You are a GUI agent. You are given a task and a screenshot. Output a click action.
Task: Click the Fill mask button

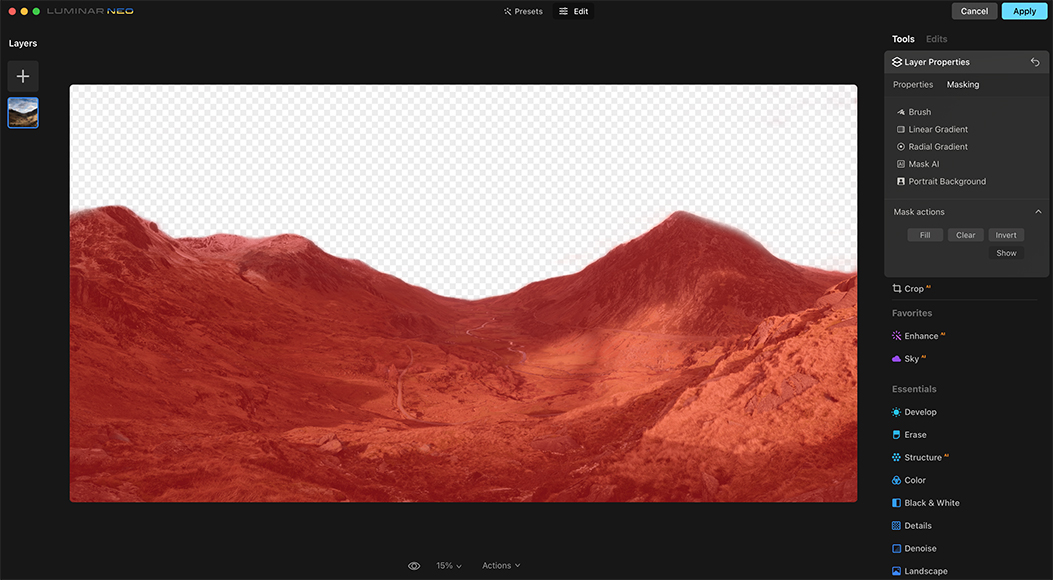click(x=925, y=235)
